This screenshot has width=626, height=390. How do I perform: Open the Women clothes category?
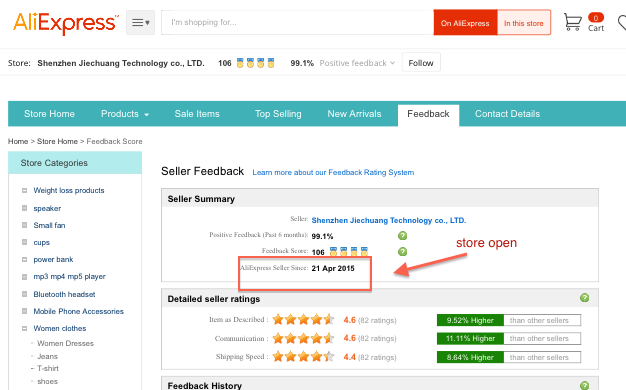pos(59,328)
